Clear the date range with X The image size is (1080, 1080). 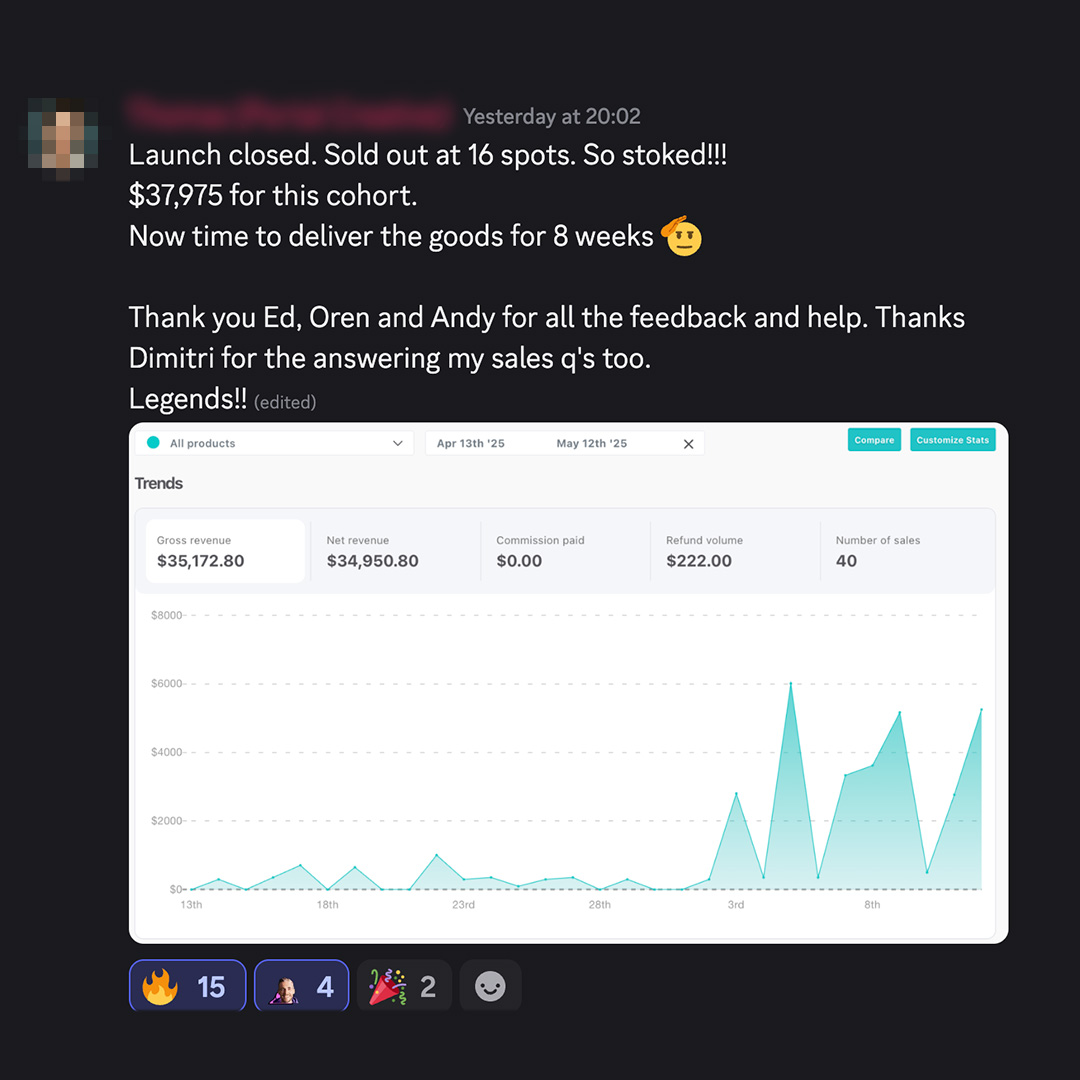tap(688, 444)
